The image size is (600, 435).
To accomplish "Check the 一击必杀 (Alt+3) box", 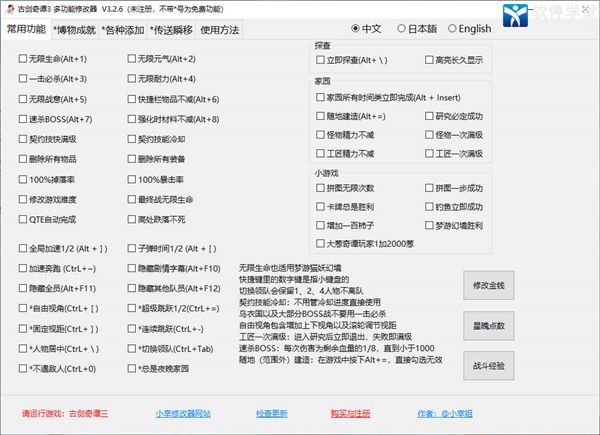I will point(23,78).
